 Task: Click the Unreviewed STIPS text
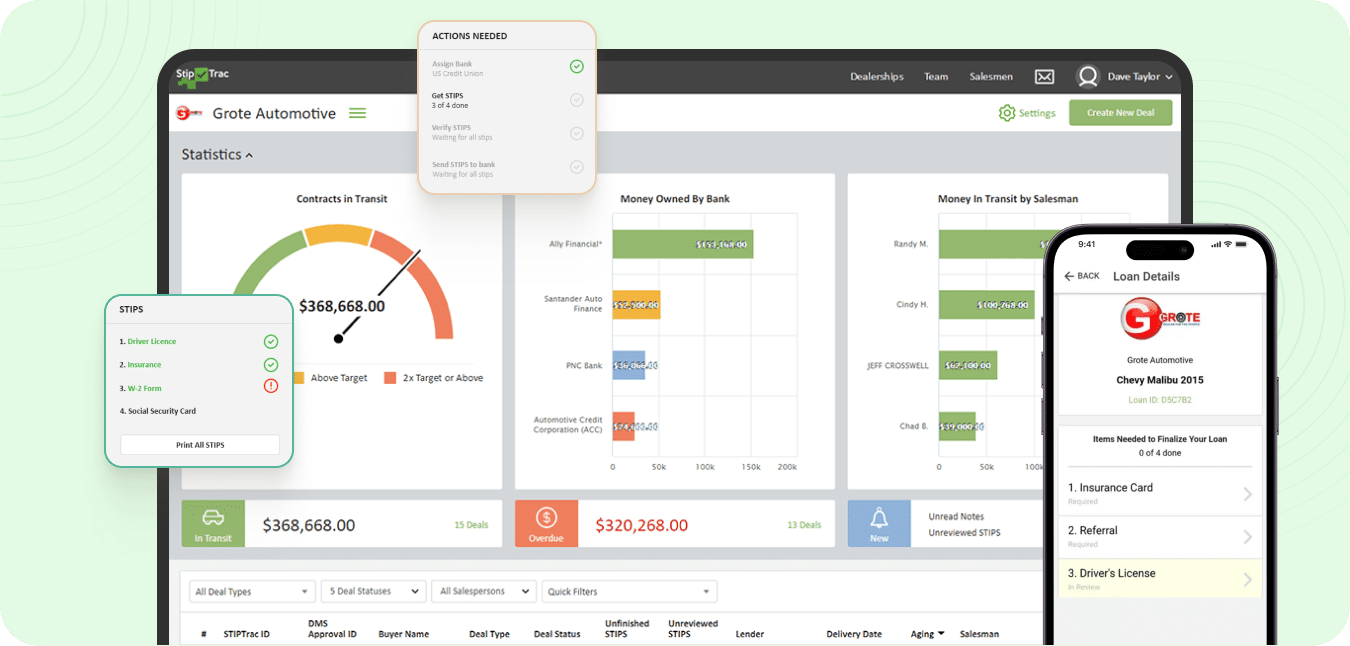coord(964,533)
